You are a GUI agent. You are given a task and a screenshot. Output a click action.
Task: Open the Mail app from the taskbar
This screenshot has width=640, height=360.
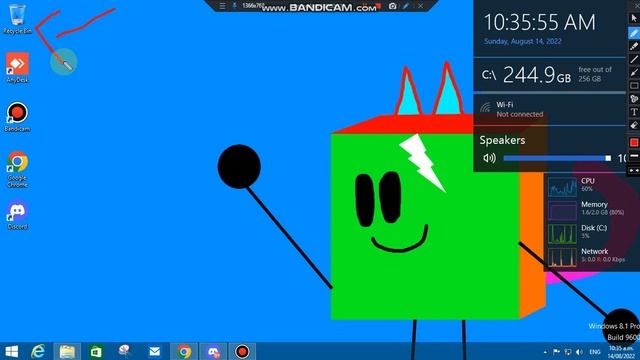coord(155,351)
